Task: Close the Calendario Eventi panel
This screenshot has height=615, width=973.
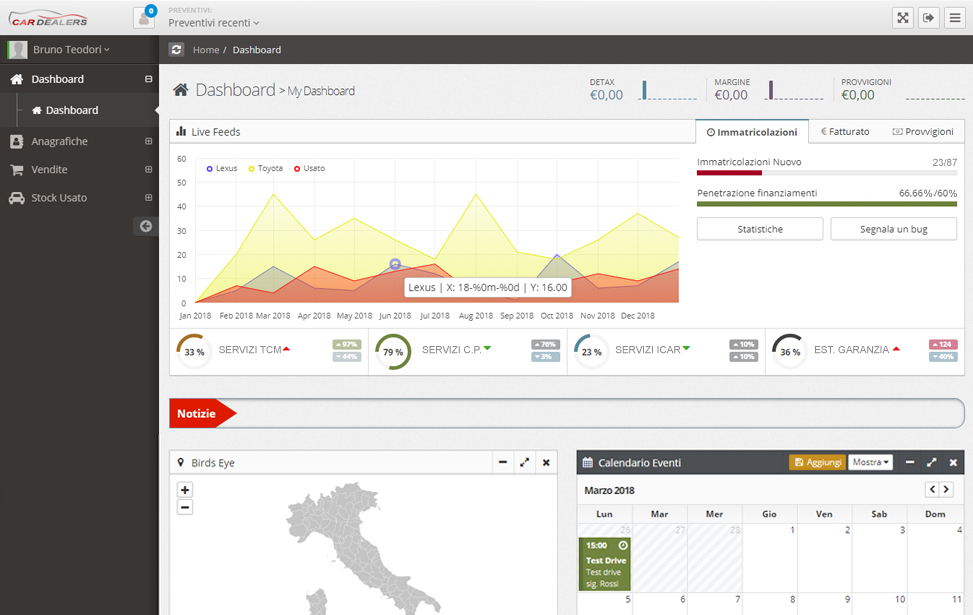Action: [x=953, y=462]
